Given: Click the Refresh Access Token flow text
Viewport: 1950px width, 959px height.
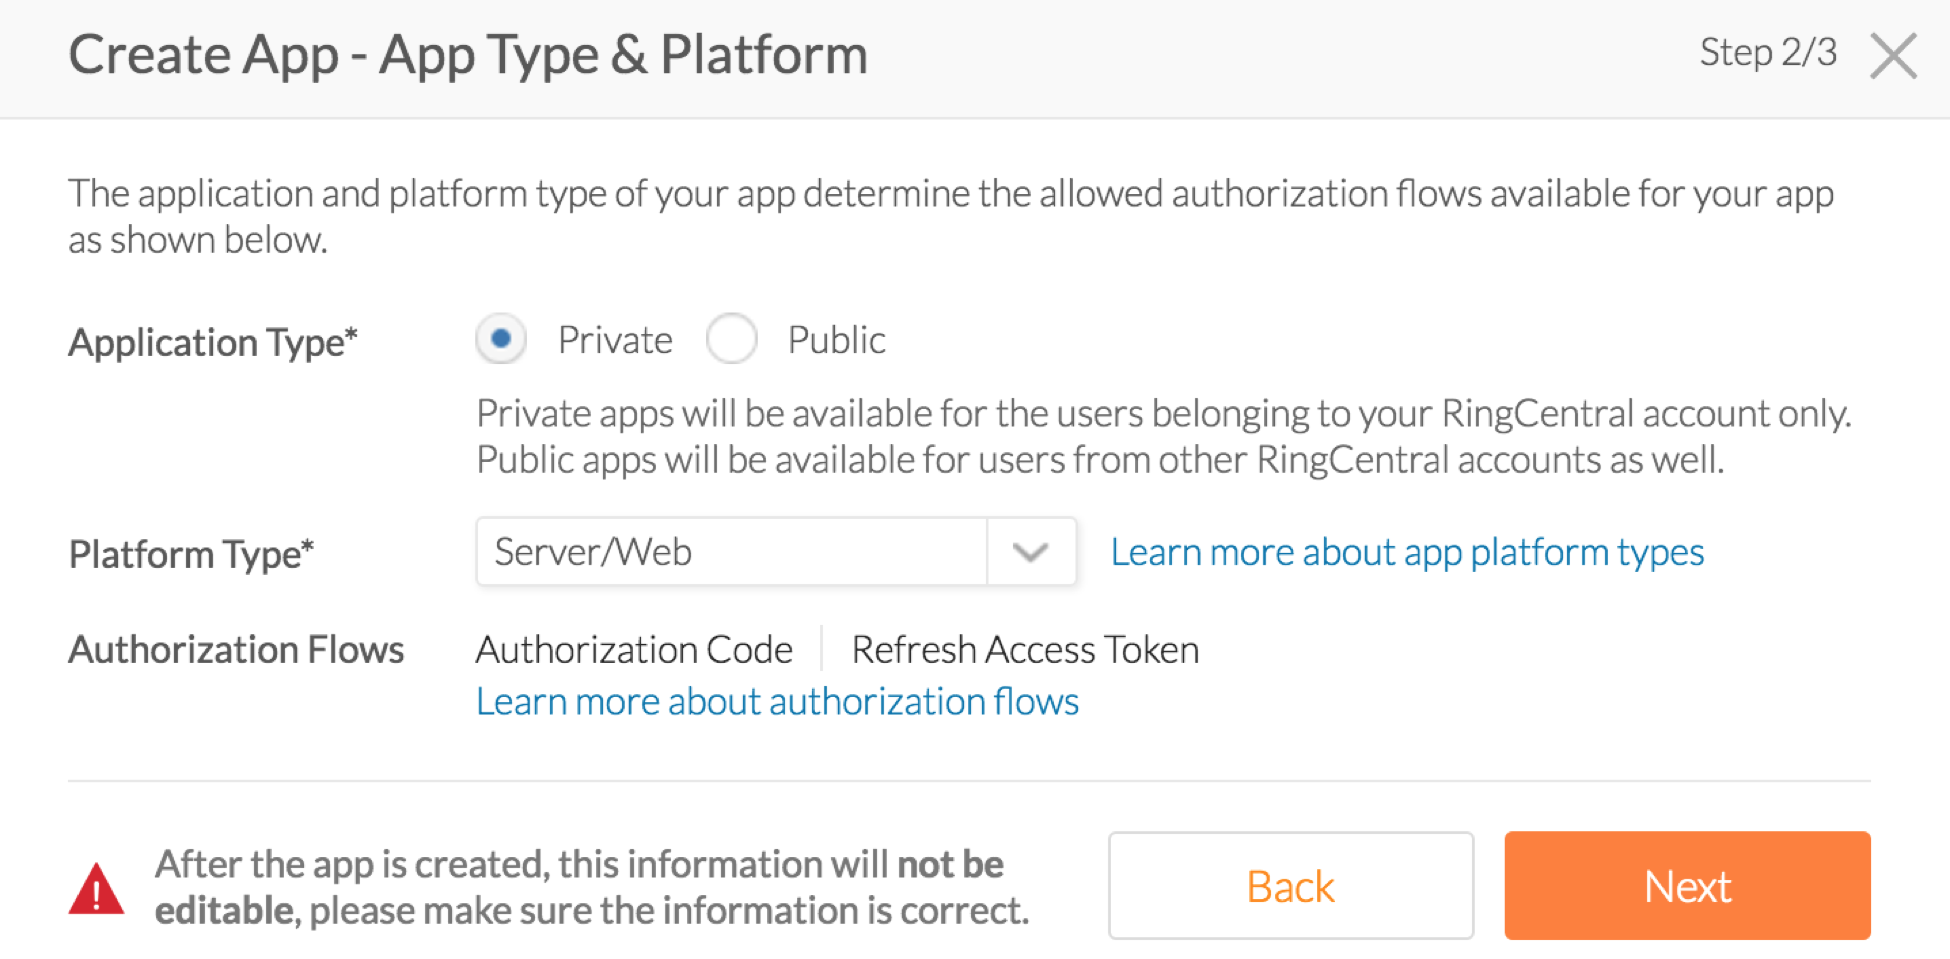Looking at the screenshot, I should (1025, 650).
